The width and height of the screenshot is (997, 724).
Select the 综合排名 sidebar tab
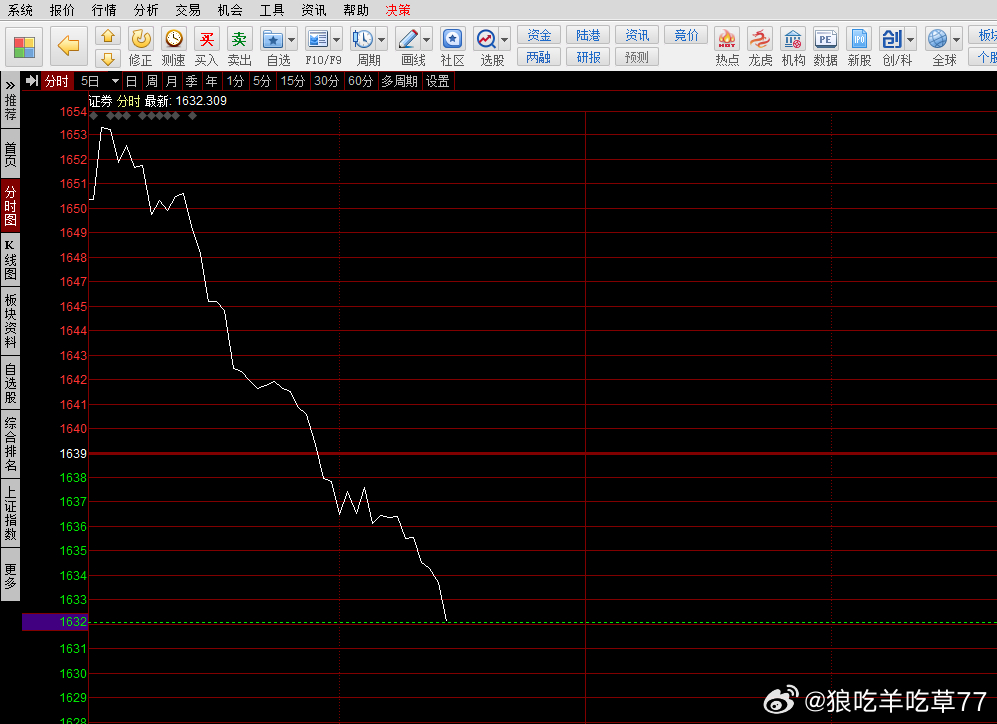(10, 444)
